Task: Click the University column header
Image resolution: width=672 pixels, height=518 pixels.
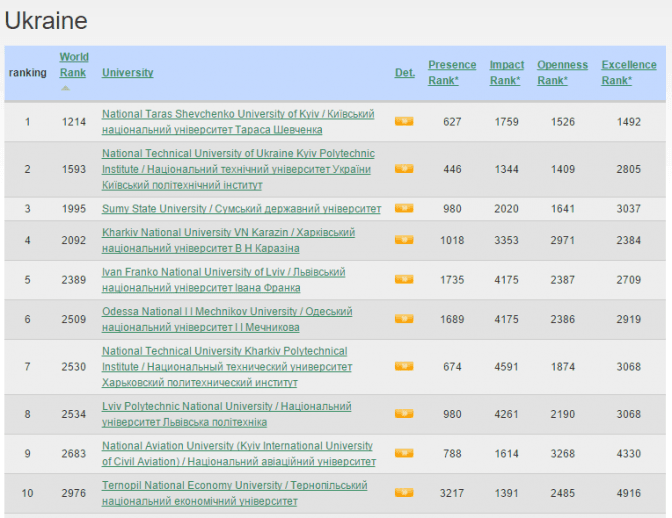Action: pos(127,72)
